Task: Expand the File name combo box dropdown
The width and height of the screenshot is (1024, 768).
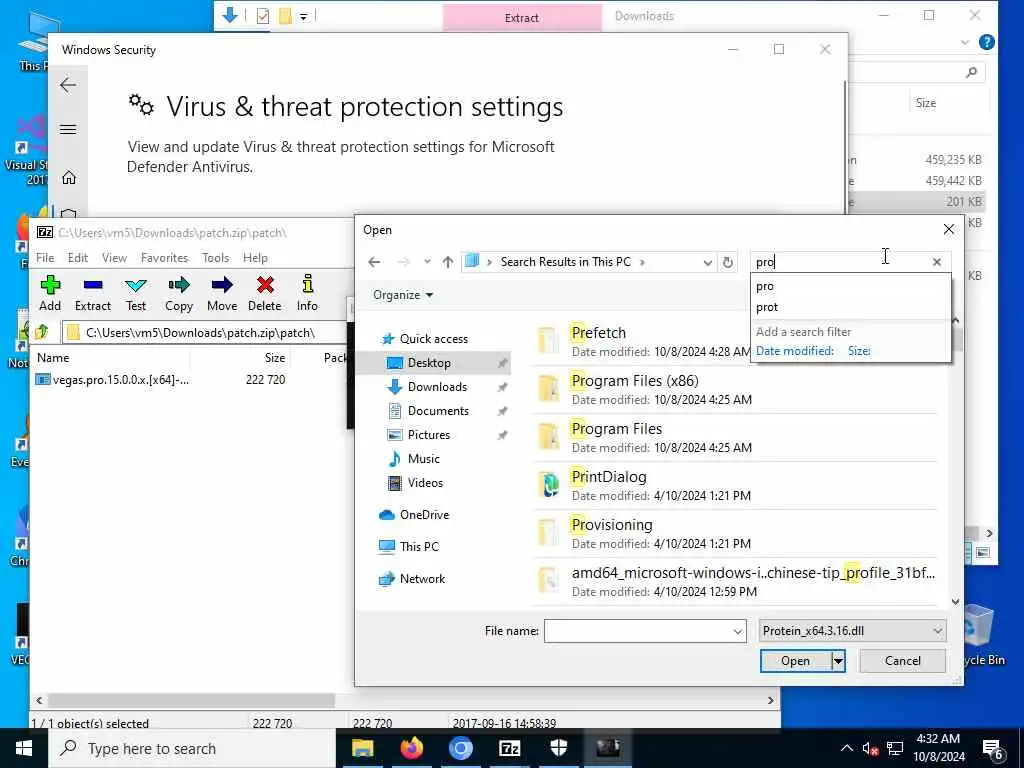Action: 737,632
